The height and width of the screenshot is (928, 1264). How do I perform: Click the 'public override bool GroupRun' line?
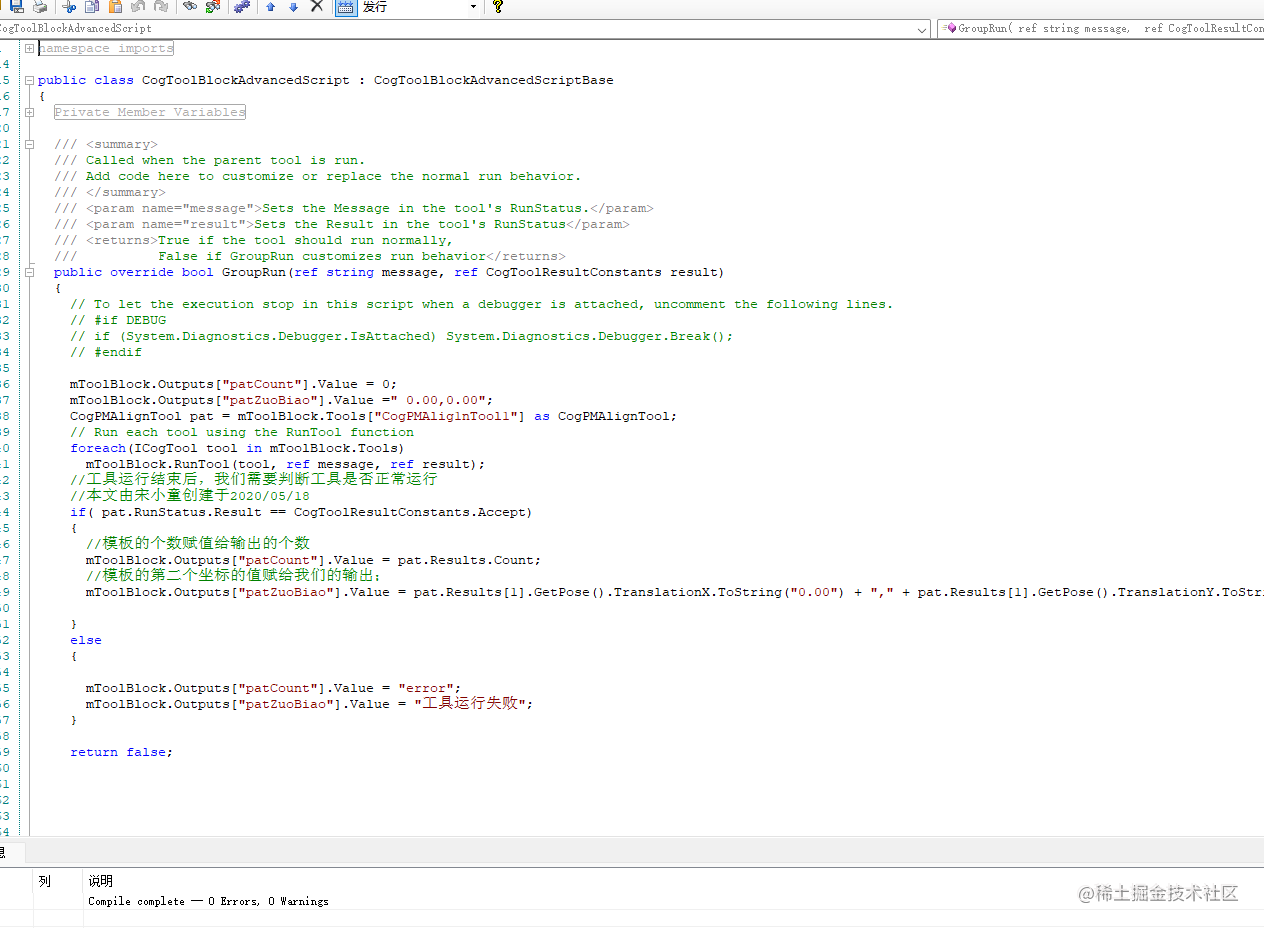tap(389, 272)
